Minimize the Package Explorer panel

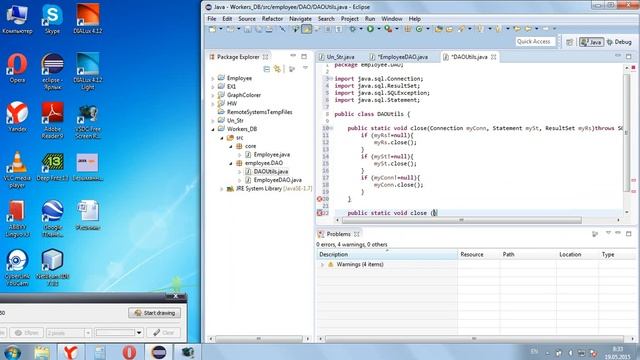293,56
